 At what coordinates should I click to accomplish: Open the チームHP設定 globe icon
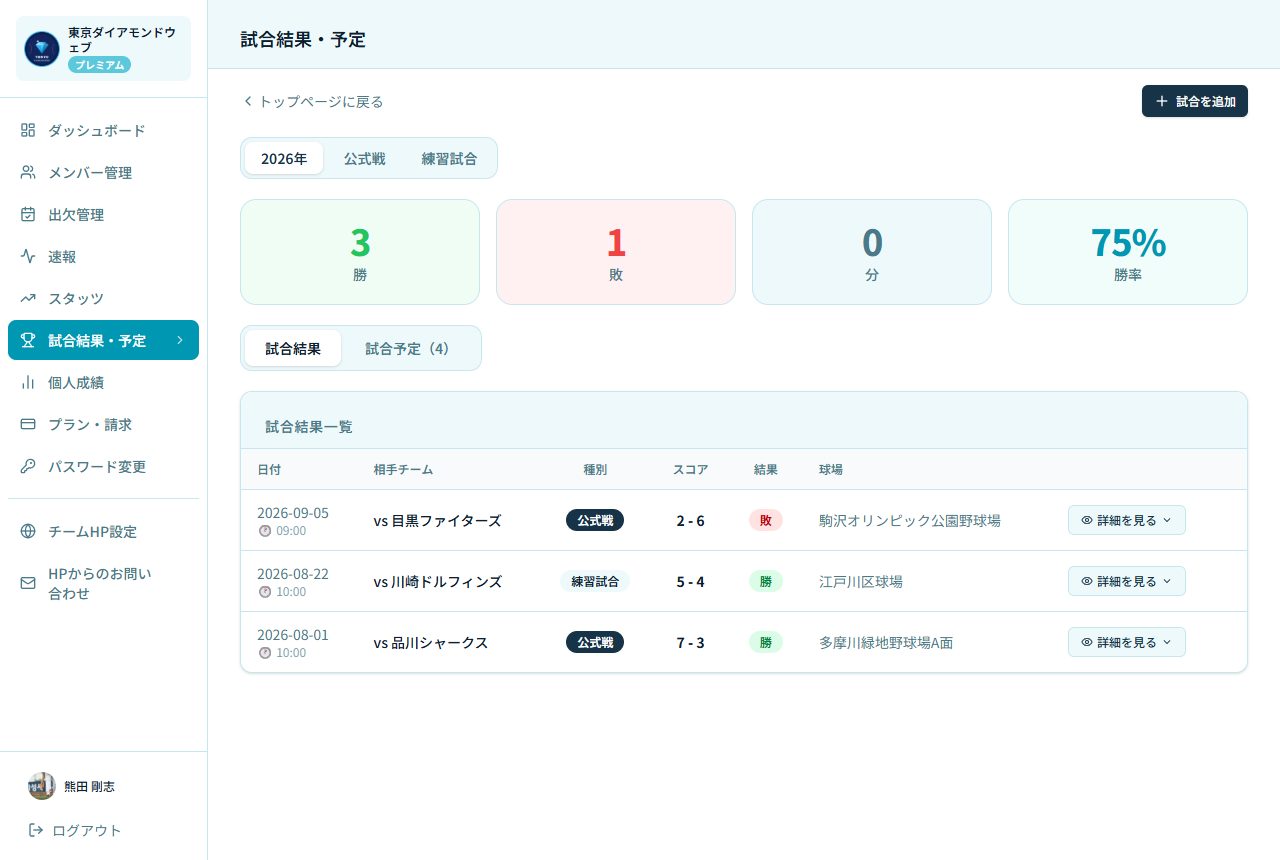[28, 532]
